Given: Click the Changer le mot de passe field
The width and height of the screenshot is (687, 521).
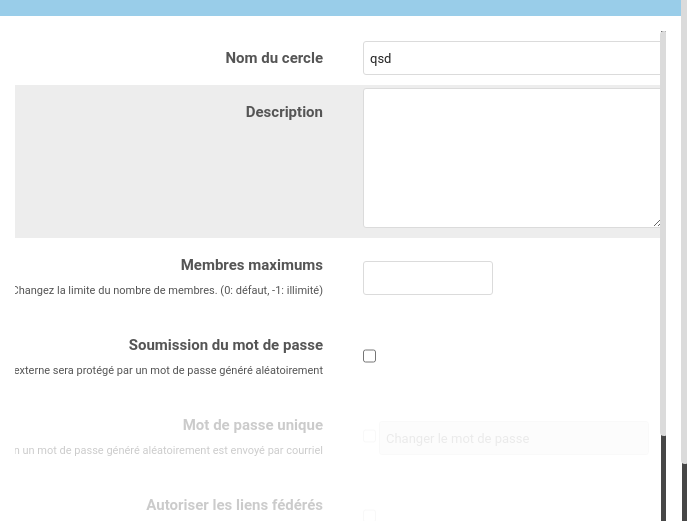Looking at the screenshot, I should point(513,438).
